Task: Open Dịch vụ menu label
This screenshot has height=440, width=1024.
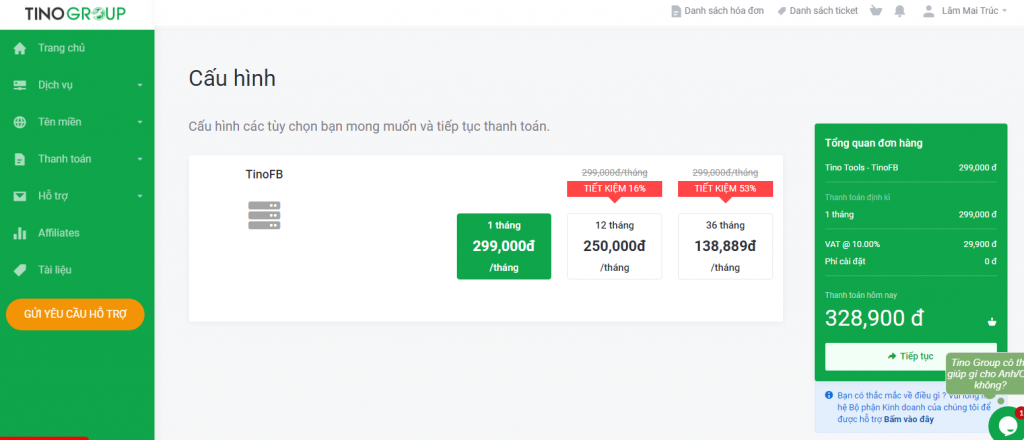Action: (x=56, y=85)
